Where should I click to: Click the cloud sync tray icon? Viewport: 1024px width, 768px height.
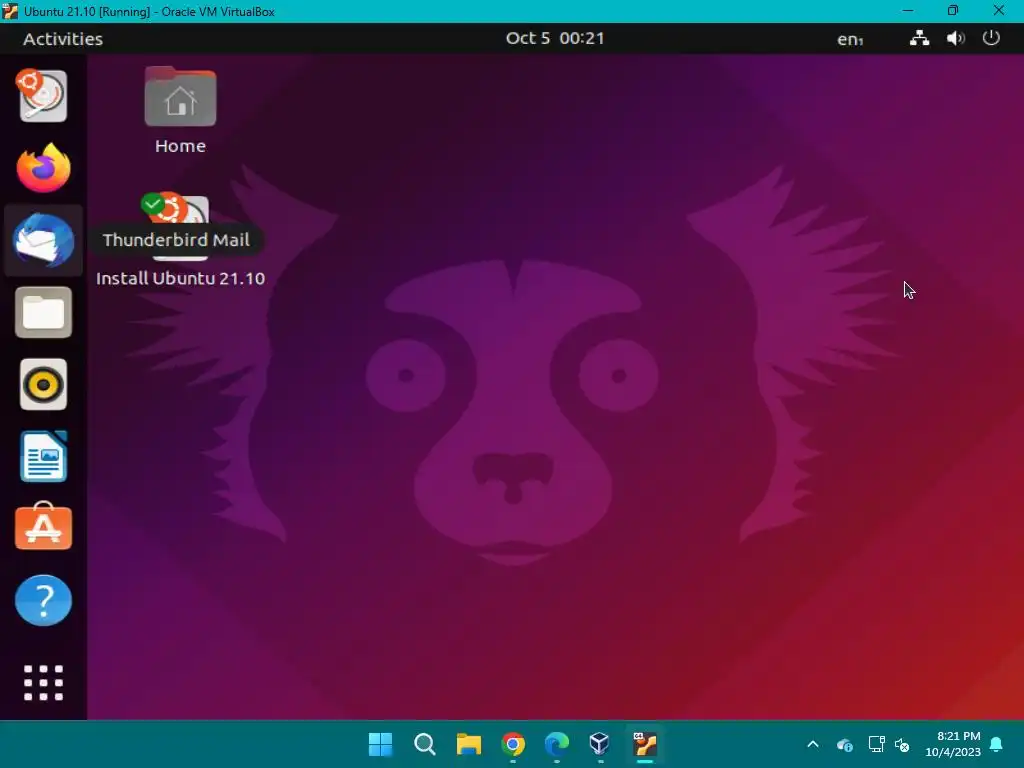pyautogui.click(x=844, y=744)
